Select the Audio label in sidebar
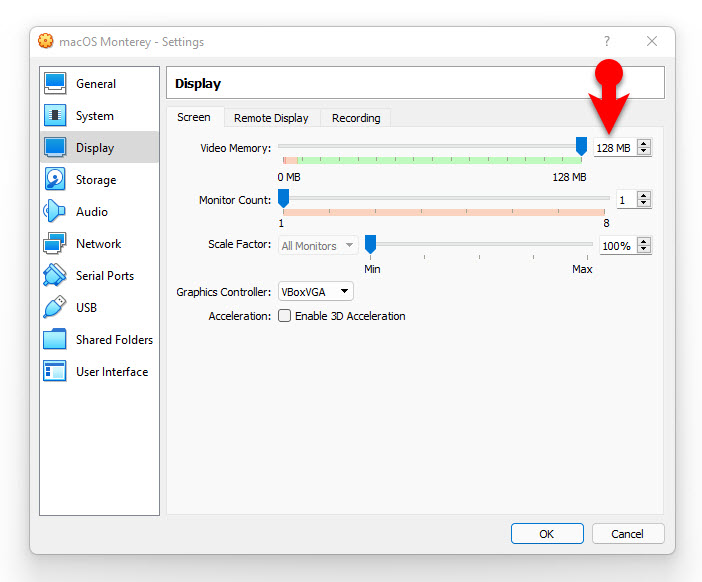The height and width of the screenshot is (582, 702). click(92, 212)
